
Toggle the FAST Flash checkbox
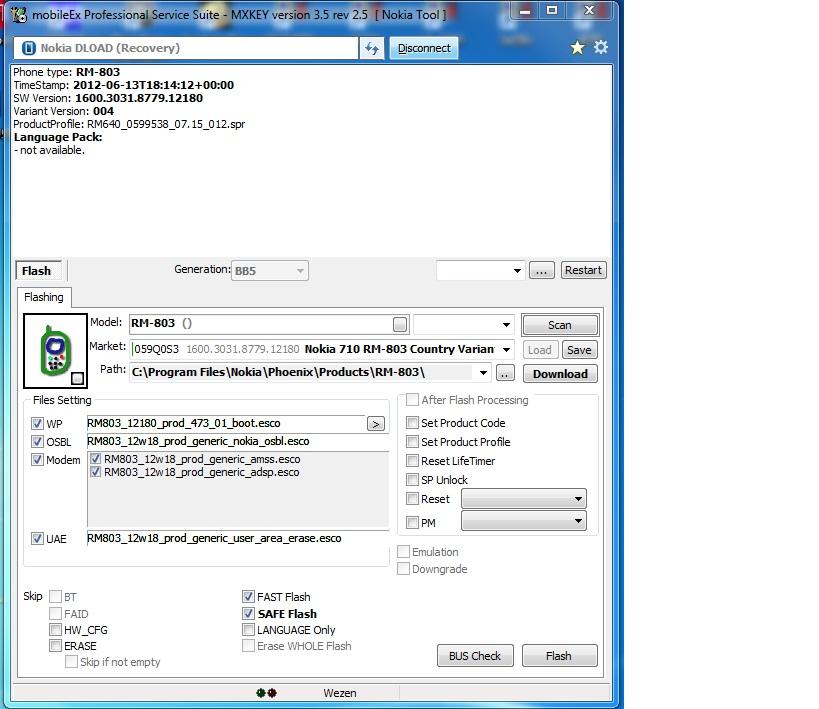pyautogui.click(x=248, y=597)
